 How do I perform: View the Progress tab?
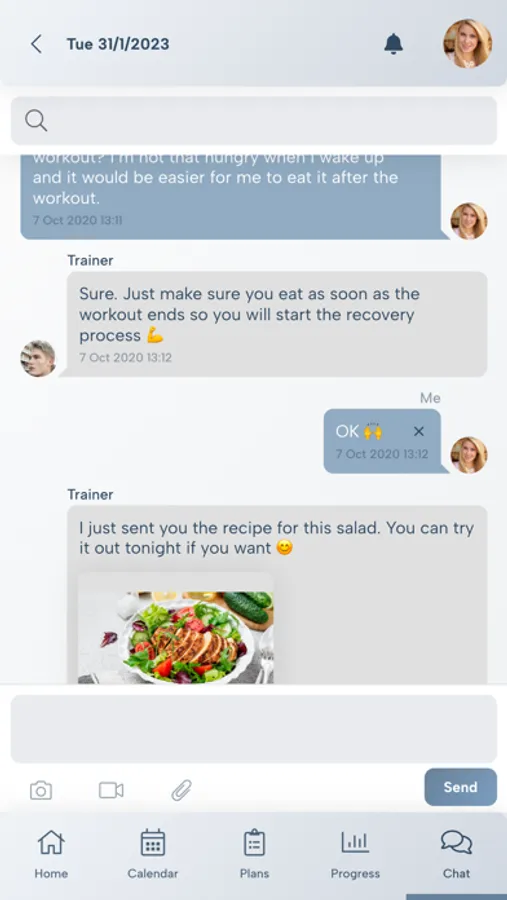[x=355, y=854]
